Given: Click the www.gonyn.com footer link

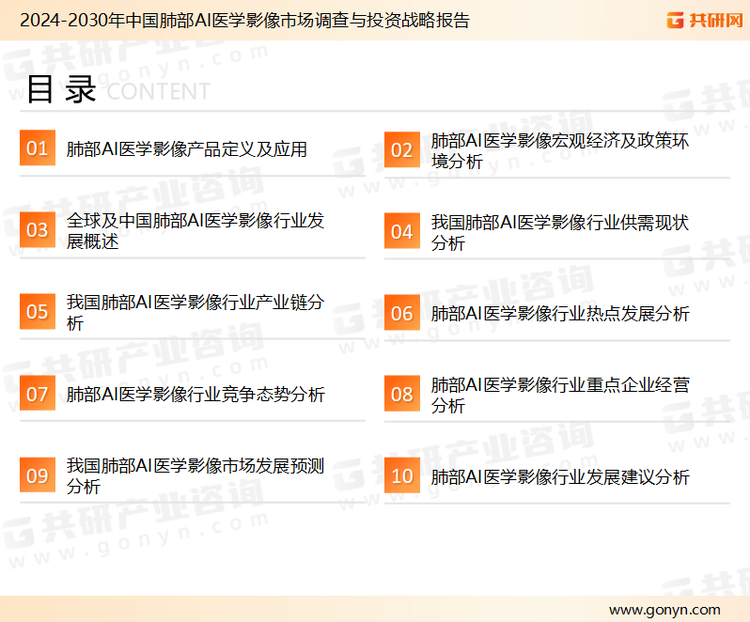Looking at the screenshot, I should click(x=664, y=610).
